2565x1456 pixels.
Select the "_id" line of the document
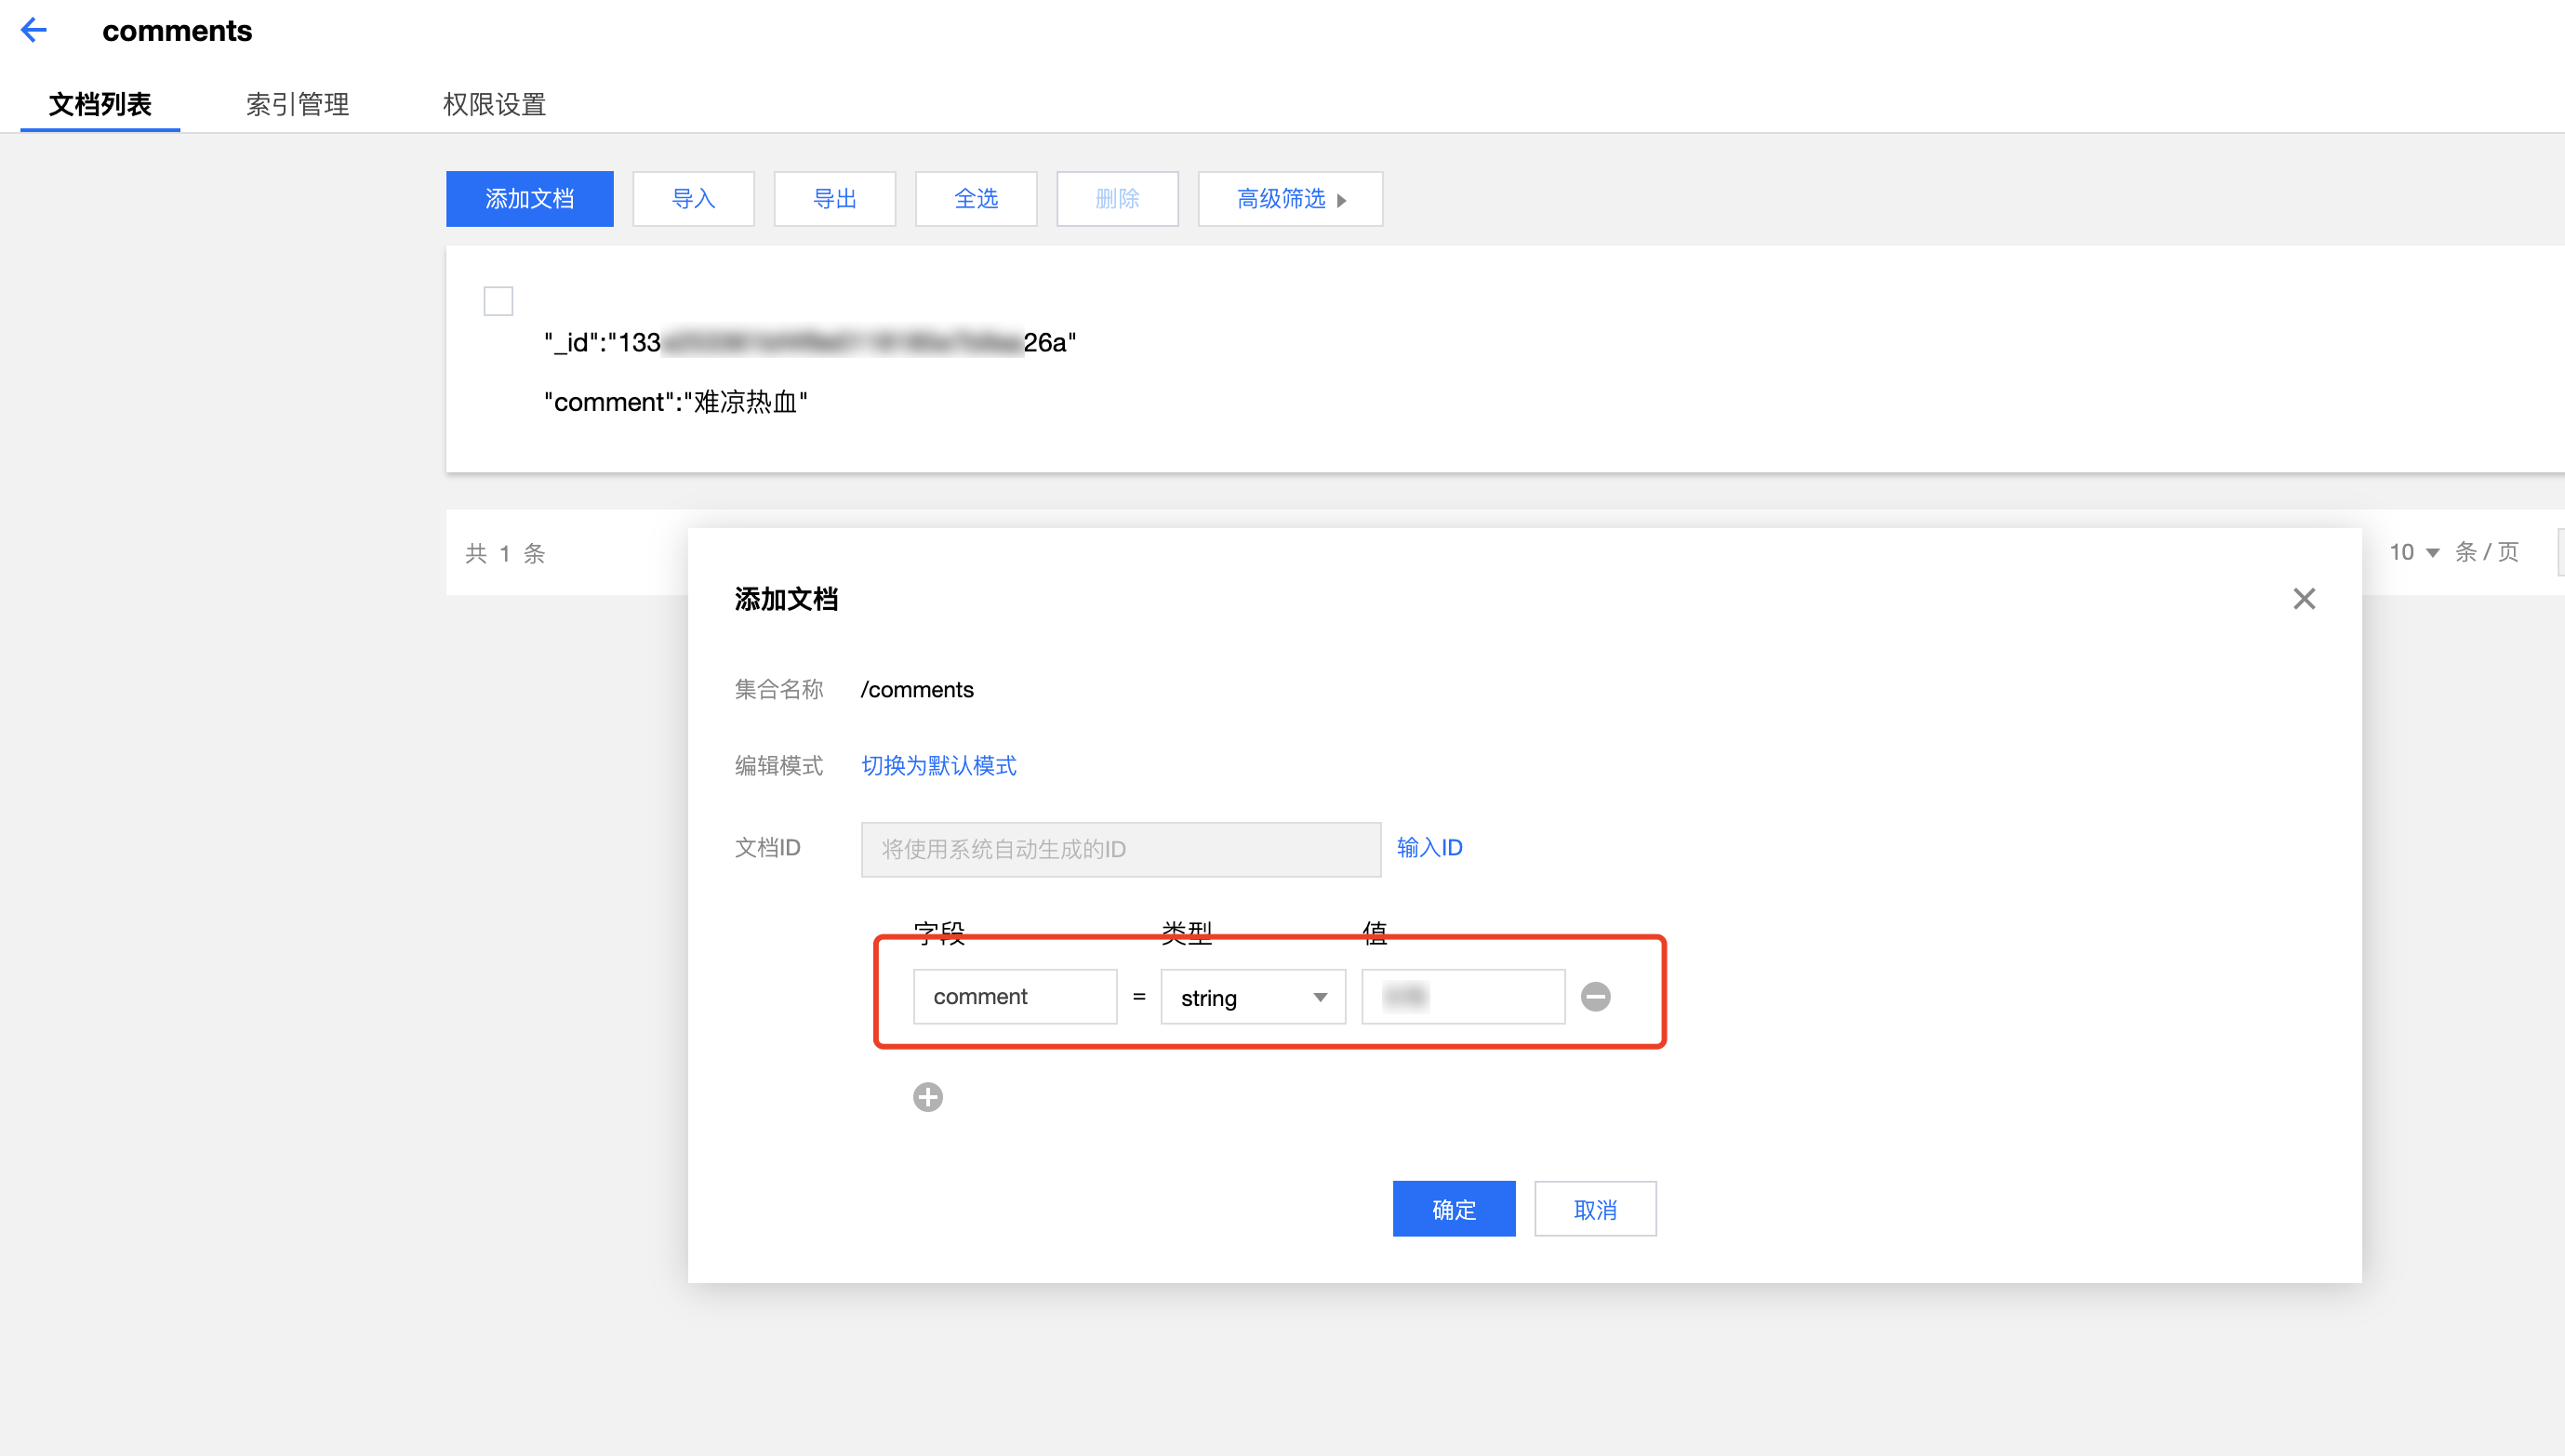pyautogui.click(x=809, y=343)
